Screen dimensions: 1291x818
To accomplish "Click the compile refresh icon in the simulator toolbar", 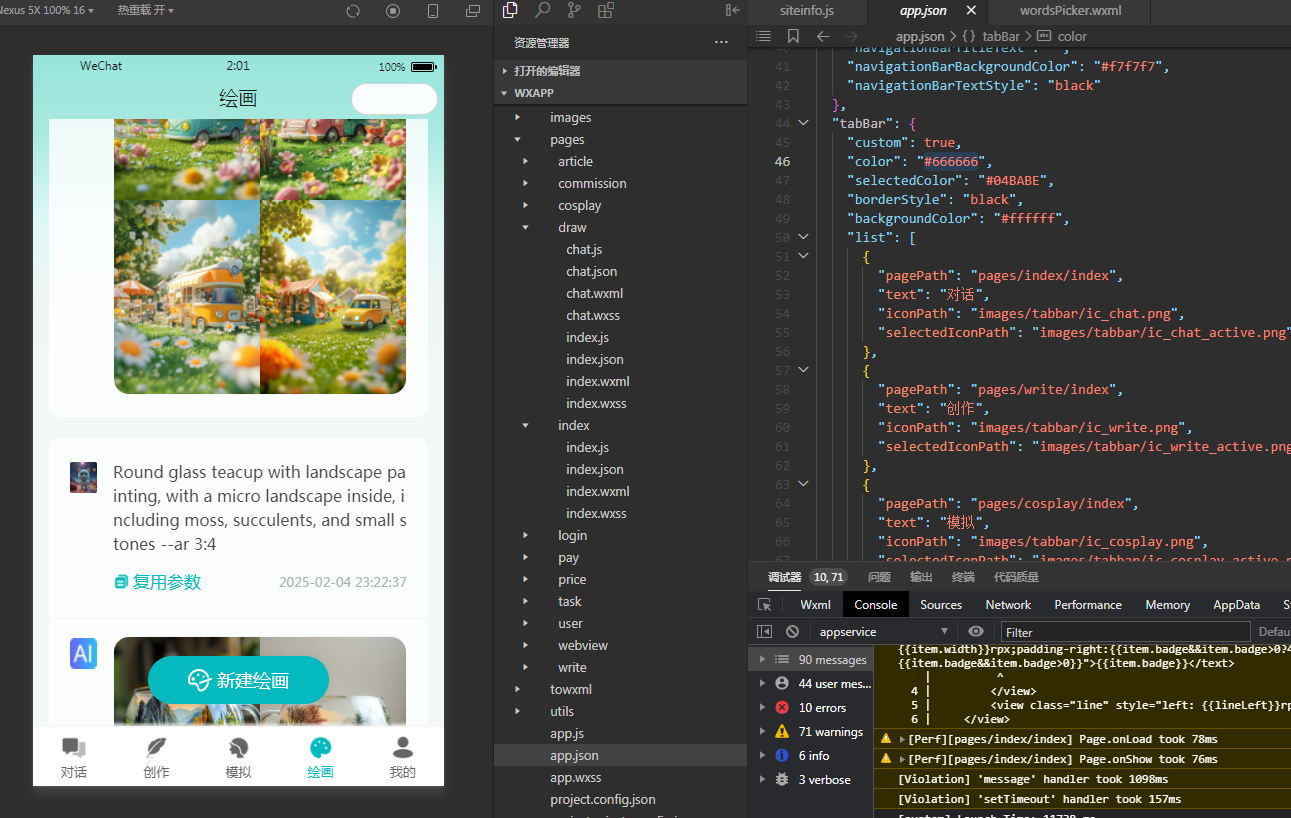I will pos(353,11).
